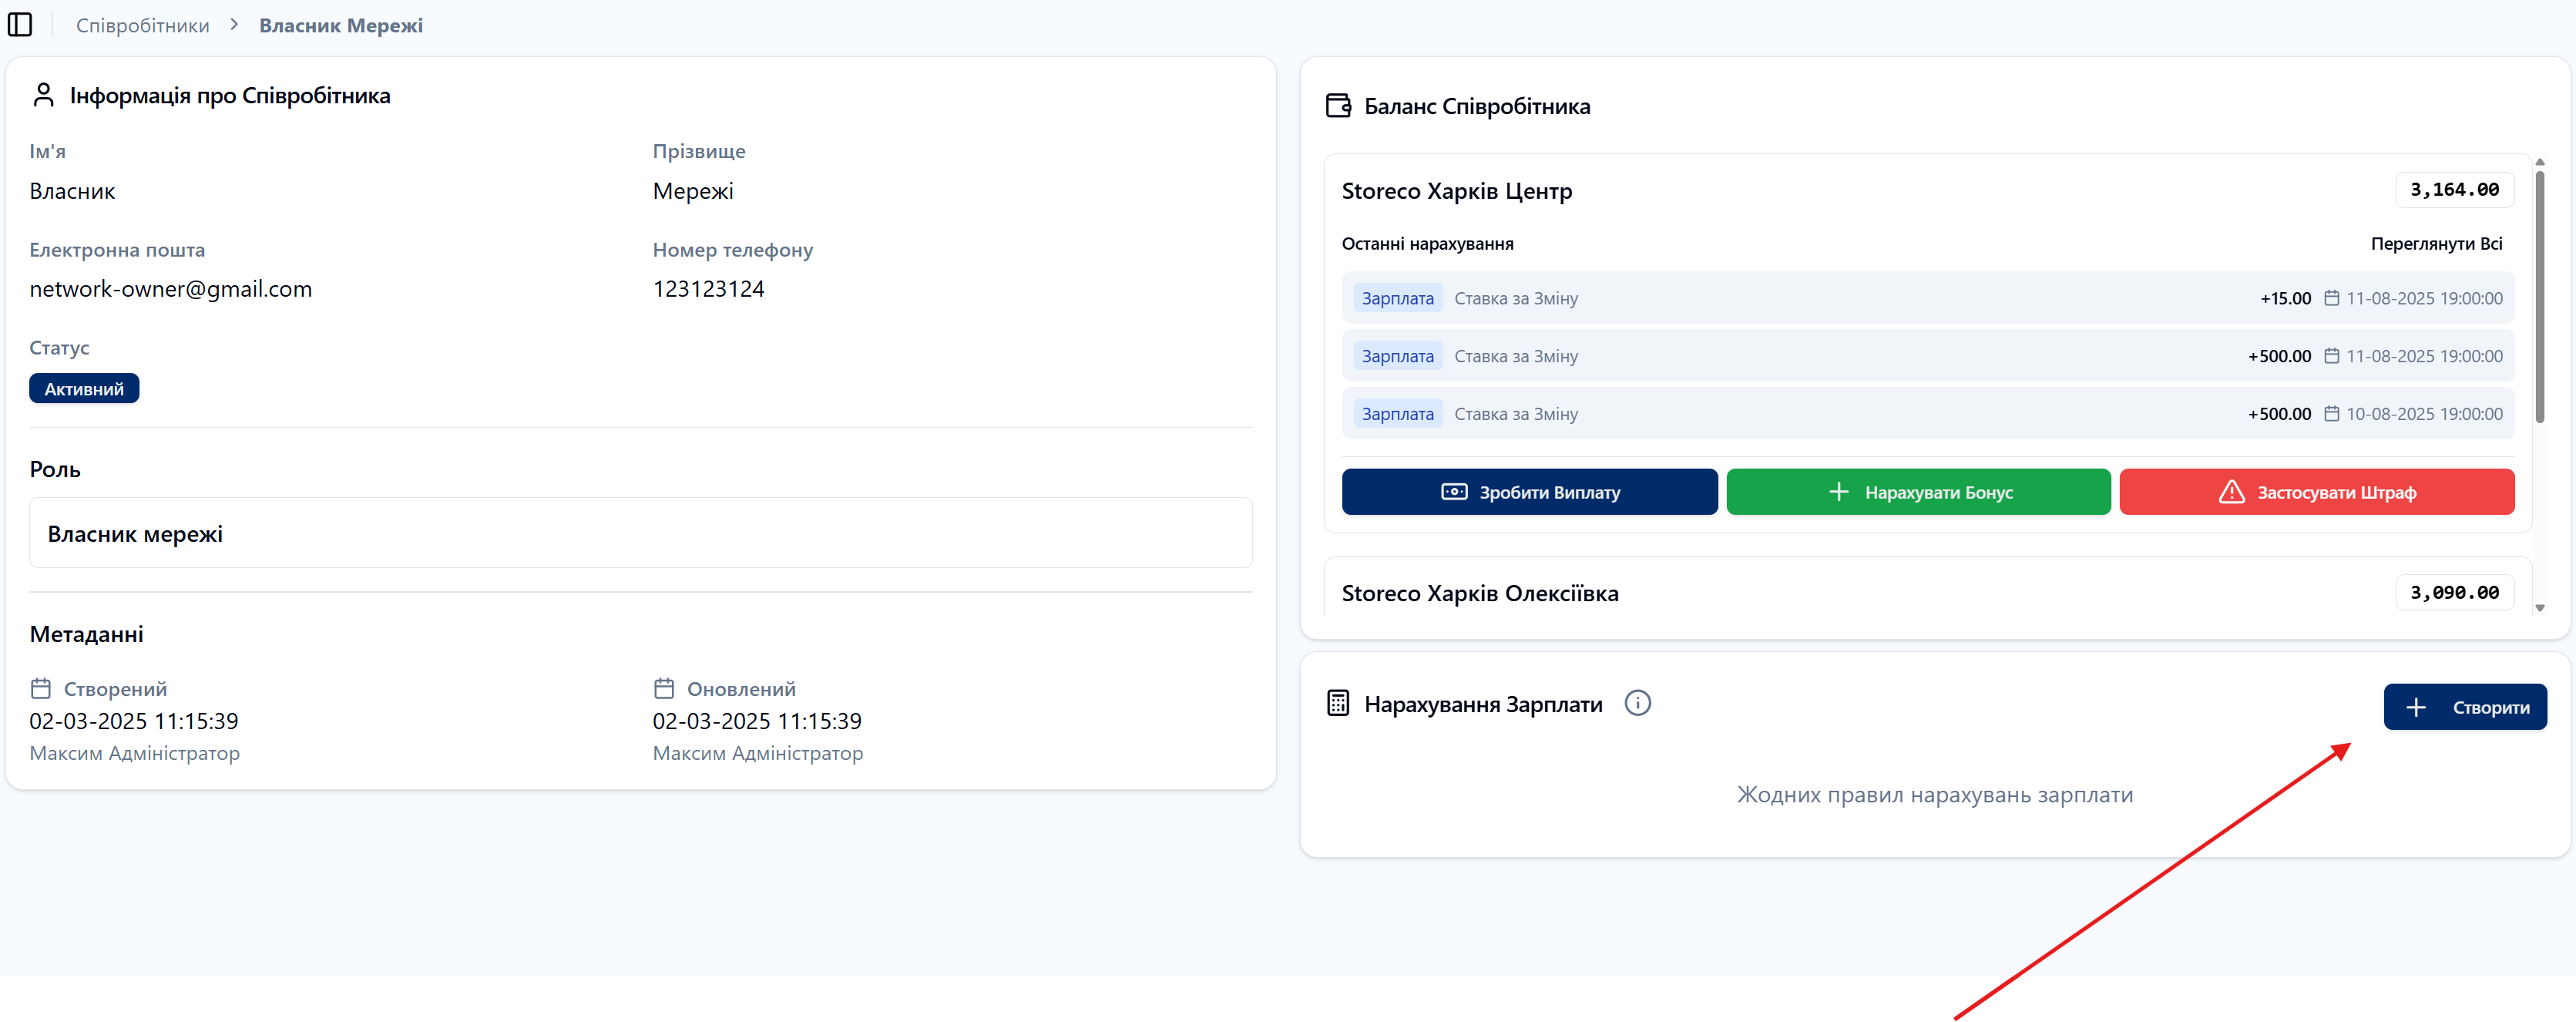The width and height of the screenshot is (2576, 1022).
Task: Click the info icon beside Нарахування Зарплати
Action: click(x=1637, y=703)
